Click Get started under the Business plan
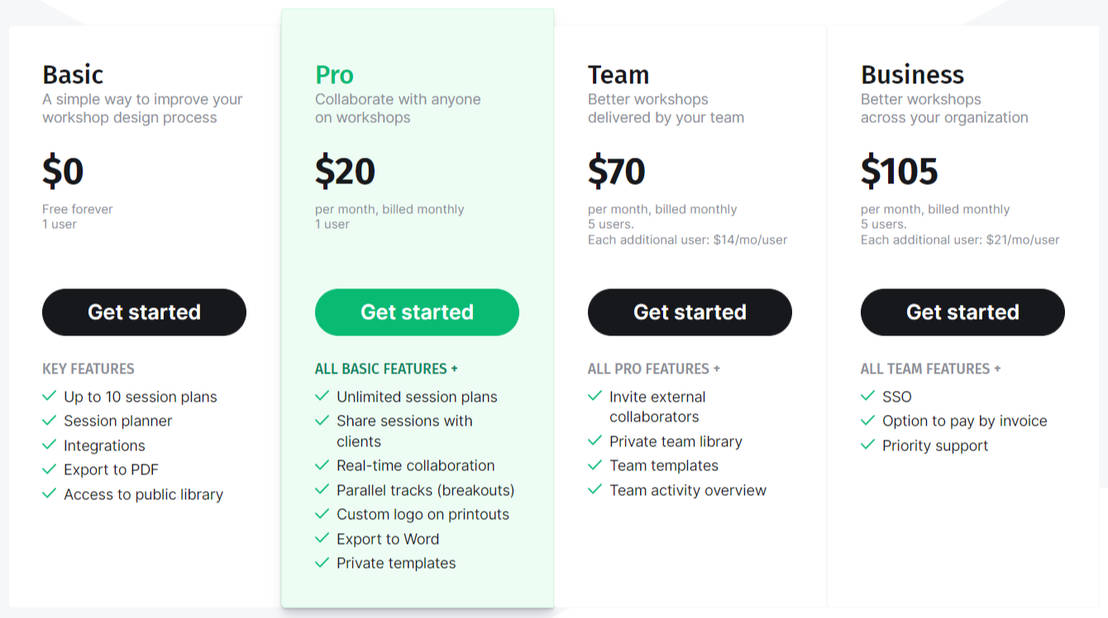1108x618 pixels. pos(962,312)
